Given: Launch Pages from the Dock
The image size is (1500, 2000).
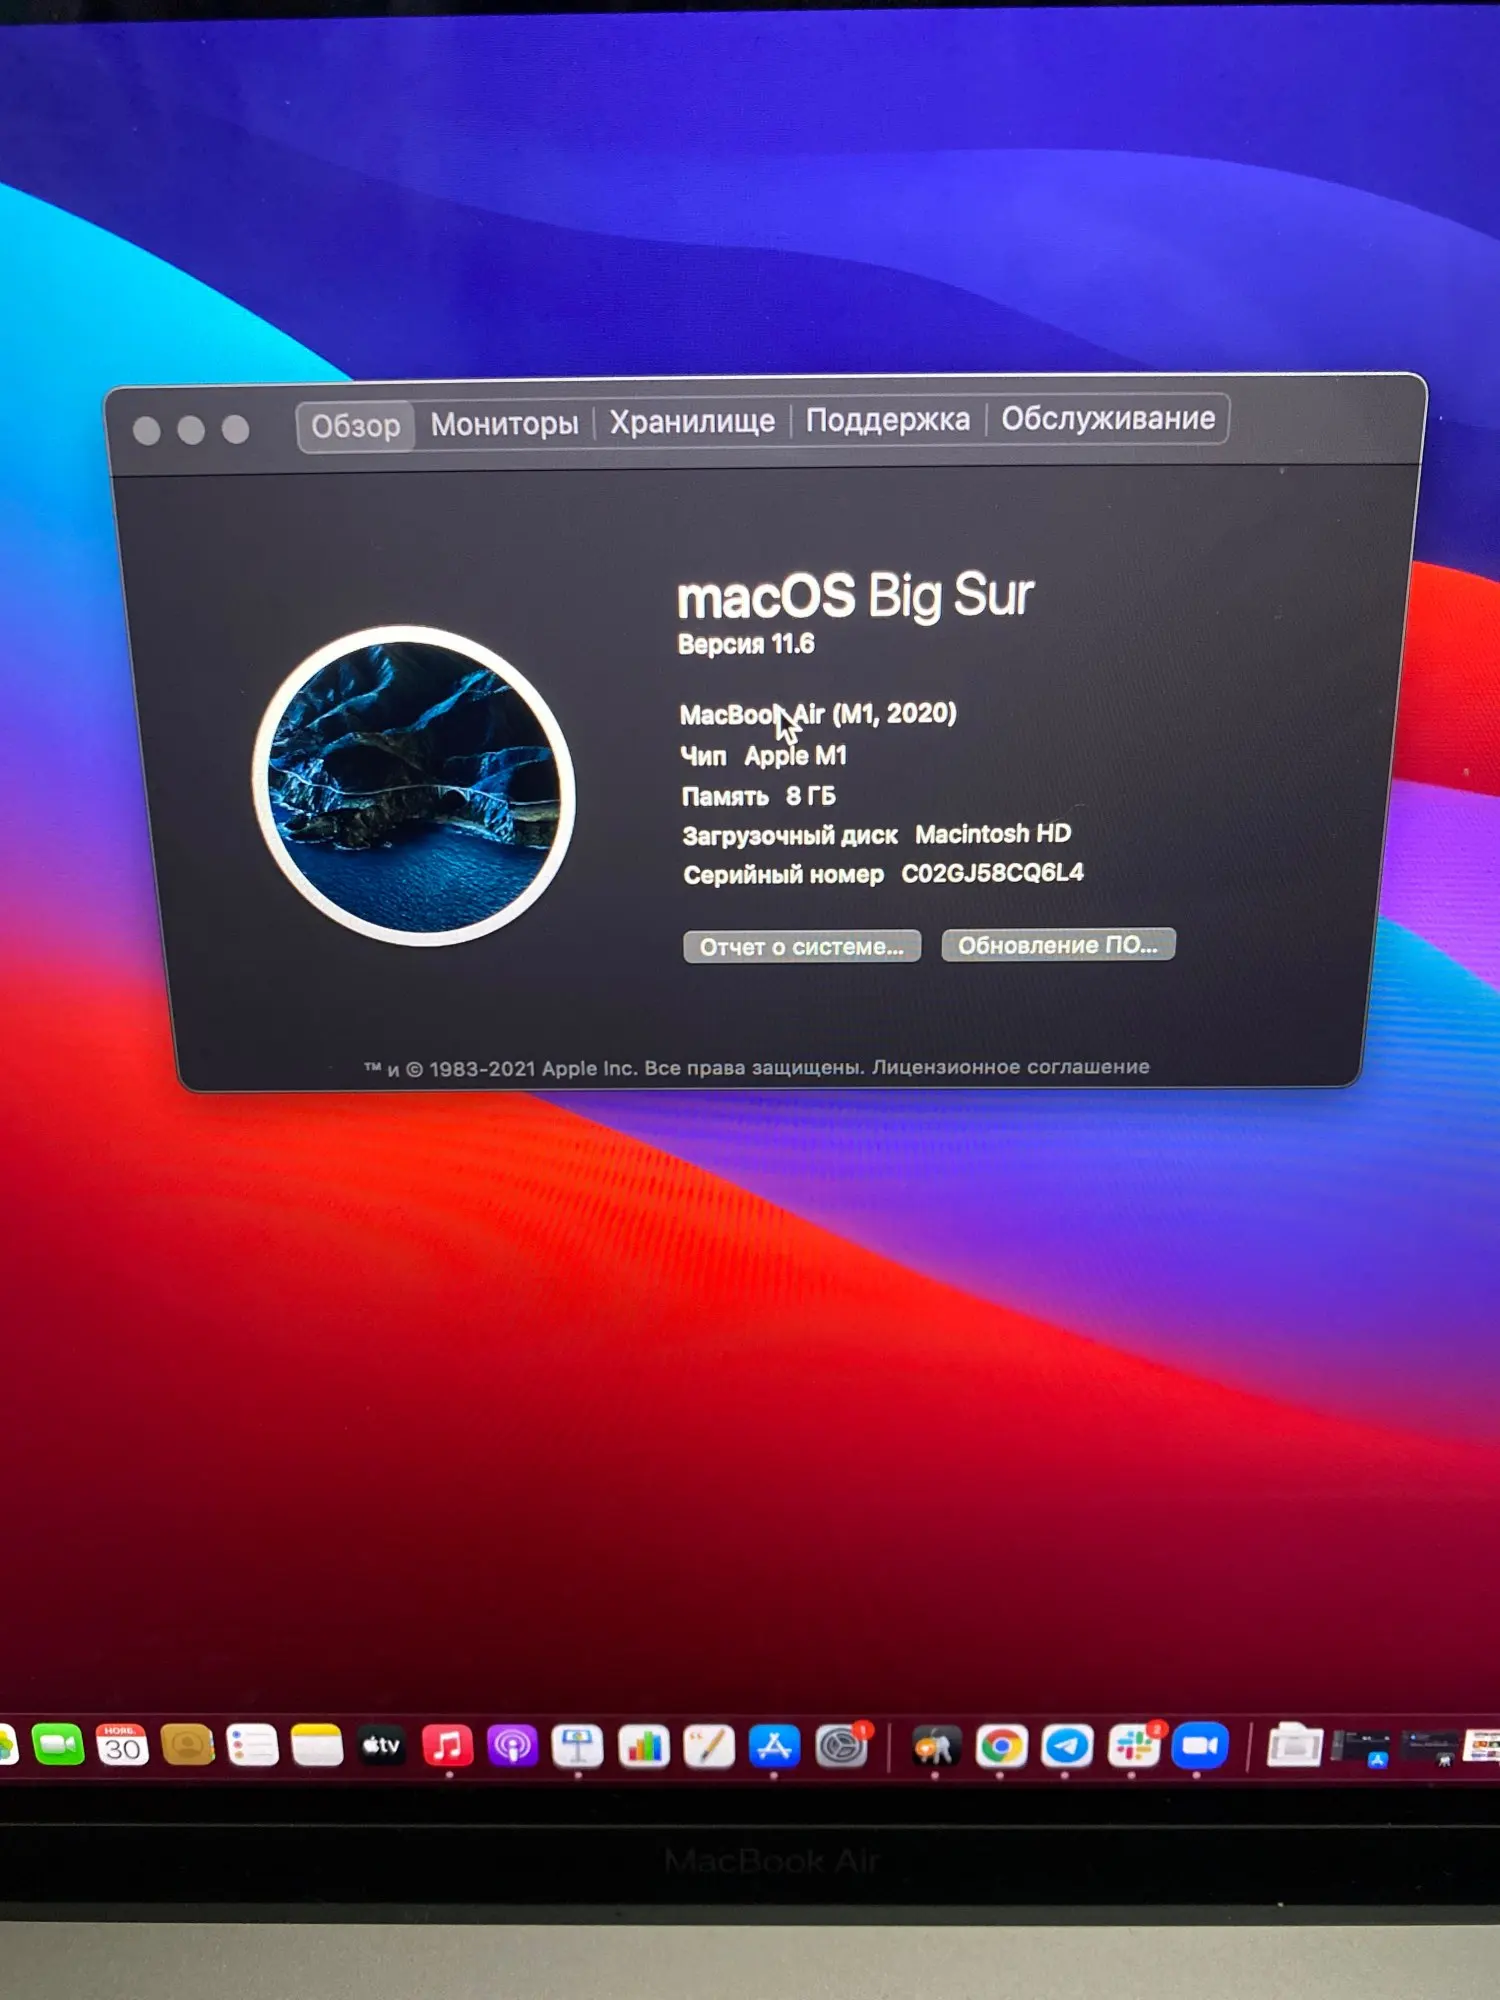Looking at the screenshot, I should coord(709,1747).
